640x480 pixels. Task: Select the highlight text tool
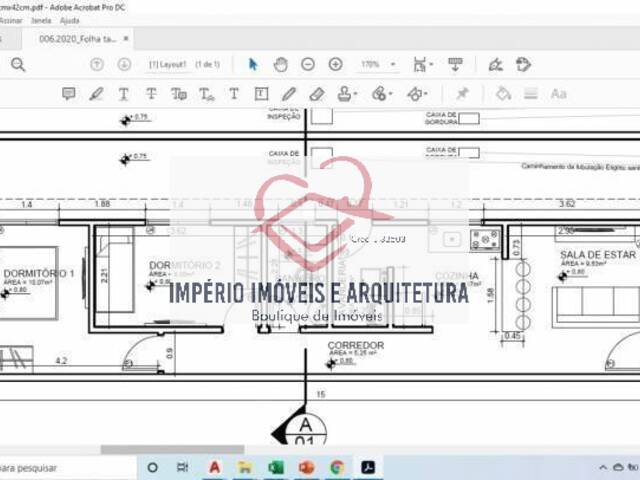click(96, 94)
